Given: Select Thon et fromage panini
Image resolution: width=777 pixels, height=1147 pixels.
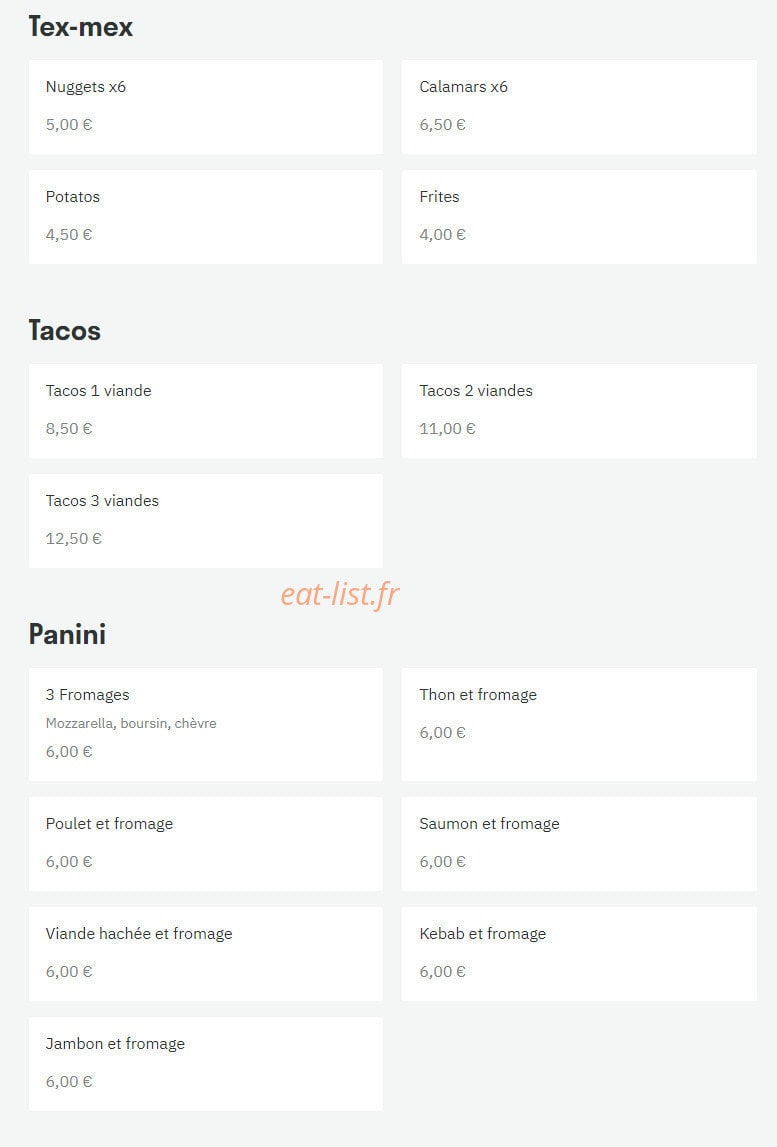Looking at the screenshot, I should 579,724.
